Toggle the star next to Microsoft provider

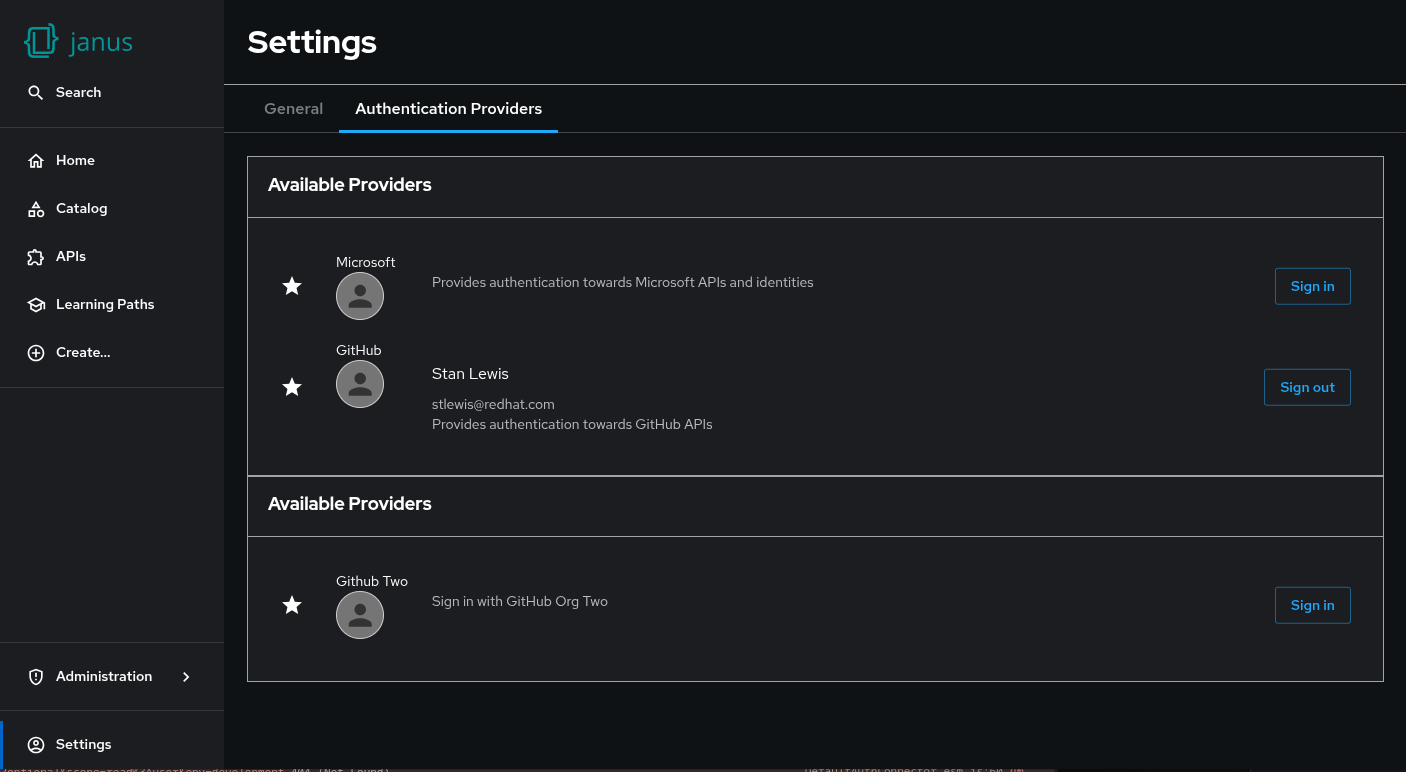[x=292, y=286]
